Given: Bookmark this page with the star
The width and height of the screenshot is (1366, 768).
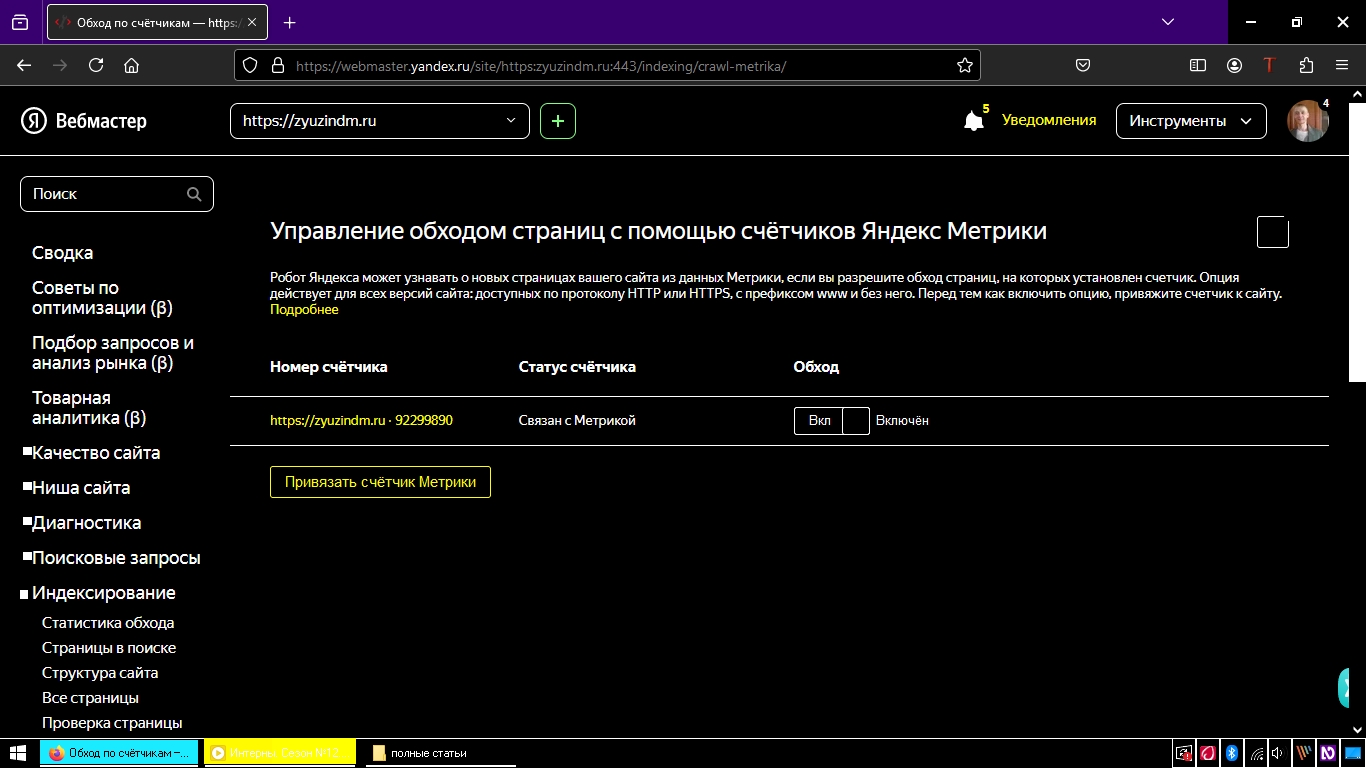Looking at the screenshot, I should (x=964, y=65).
